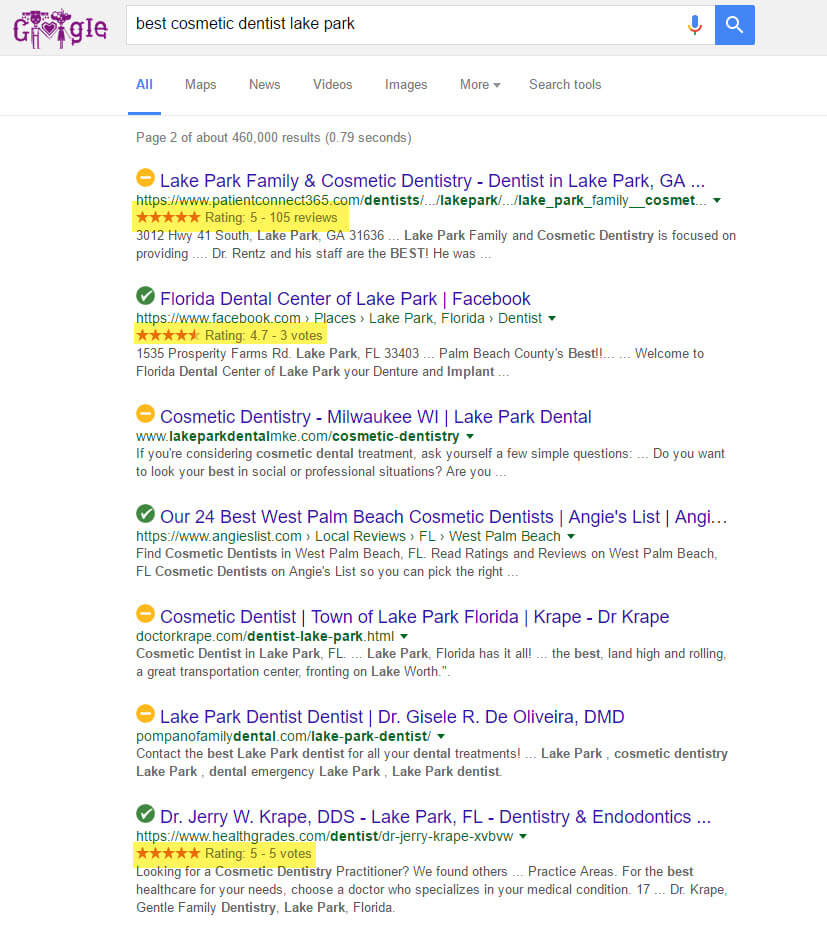Expand options arrow for angieslist.com URL
Viewport: 827px width, 932px height.
pyautogui.click(x=571, y=536)
